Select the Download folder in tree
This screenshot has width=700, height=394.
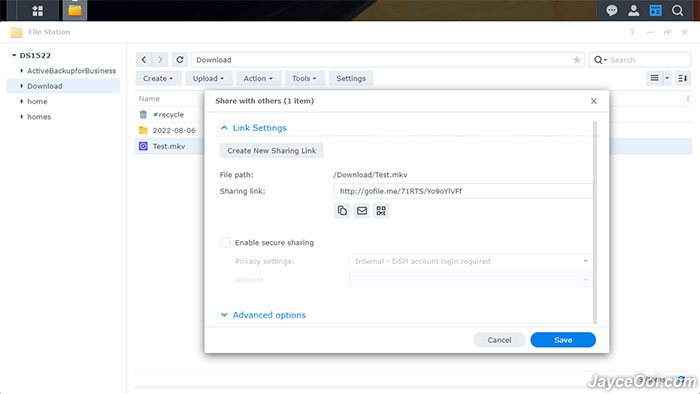[x=63, y=86]
